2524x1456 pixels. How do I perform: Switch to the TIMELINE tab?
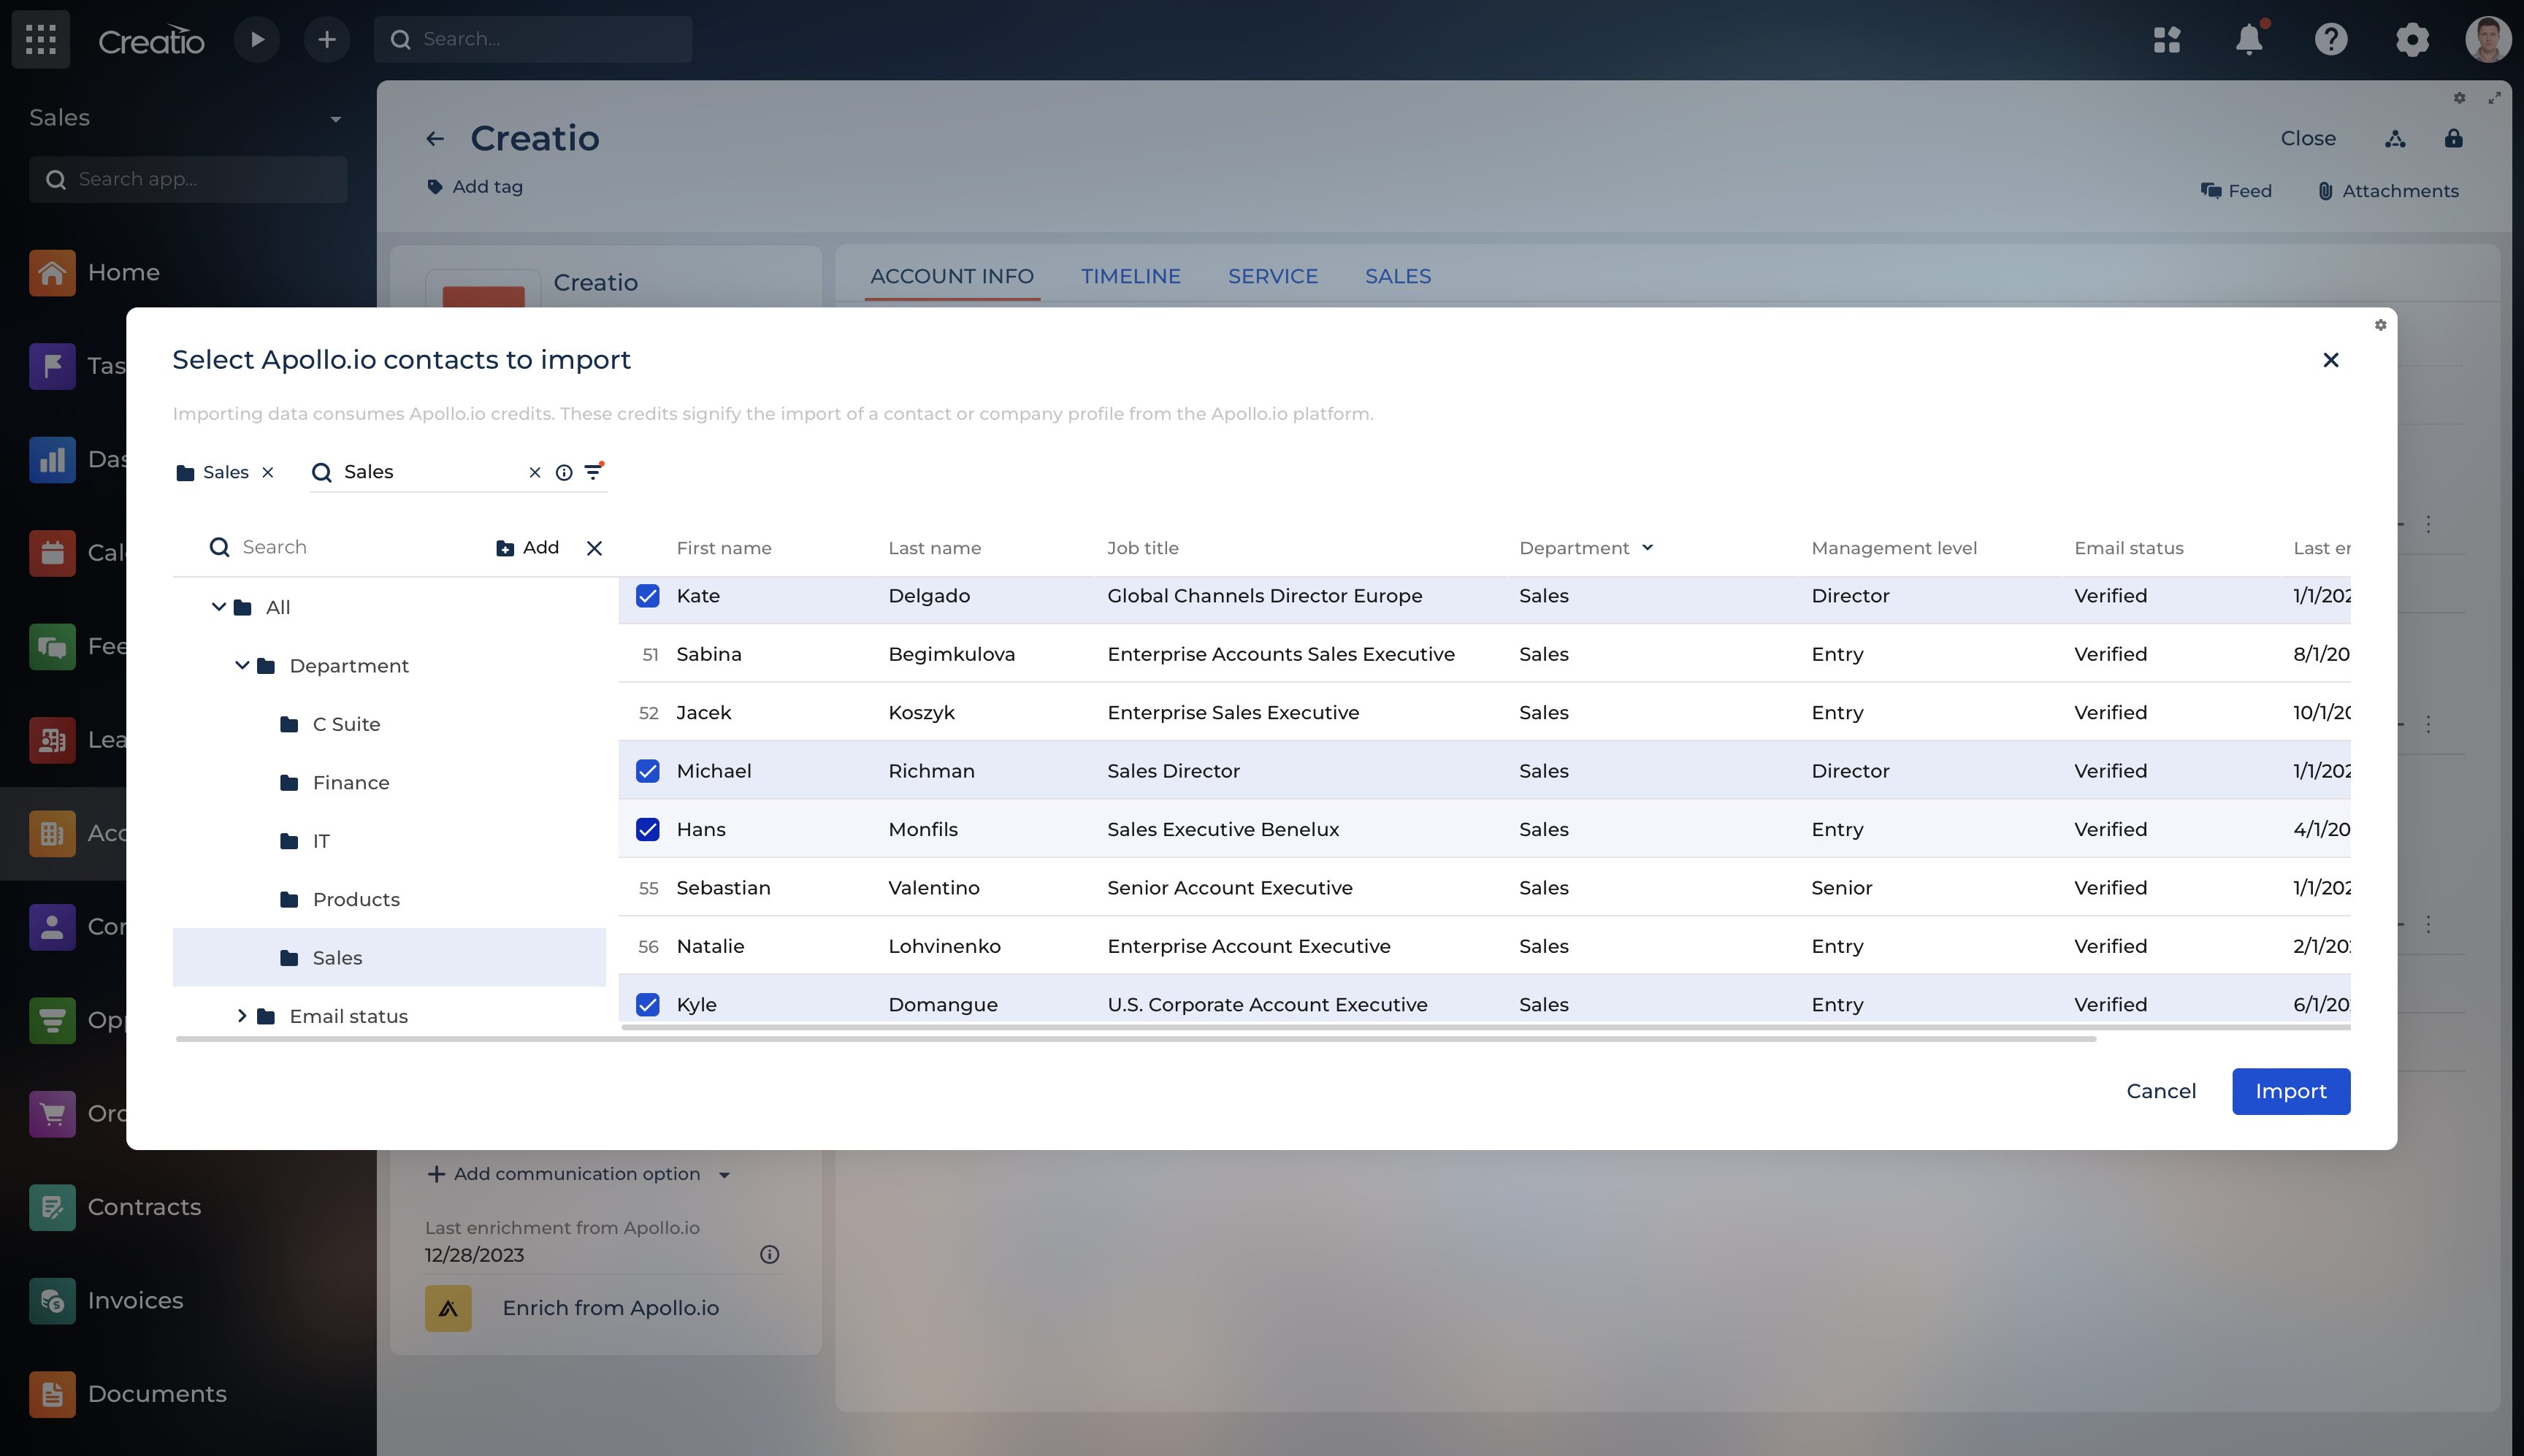[x=1130, y=276]
